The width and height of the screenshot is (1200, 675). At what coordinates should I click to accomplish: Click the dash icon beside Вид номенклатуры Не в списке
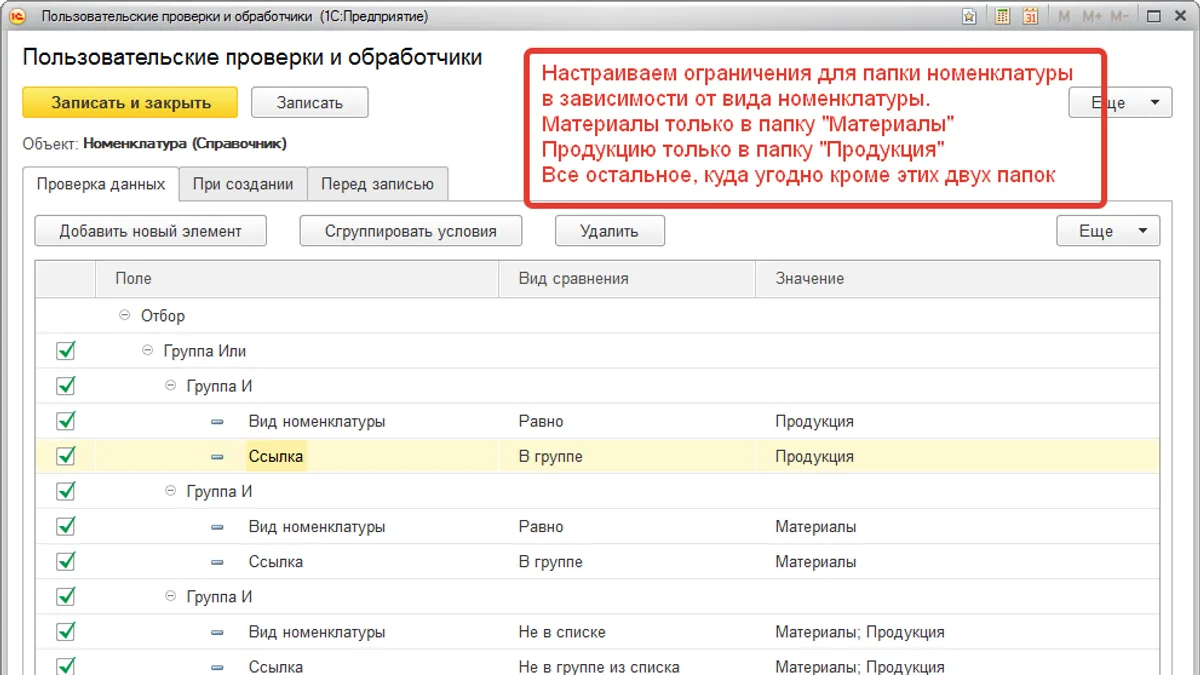tap(218, 632)
